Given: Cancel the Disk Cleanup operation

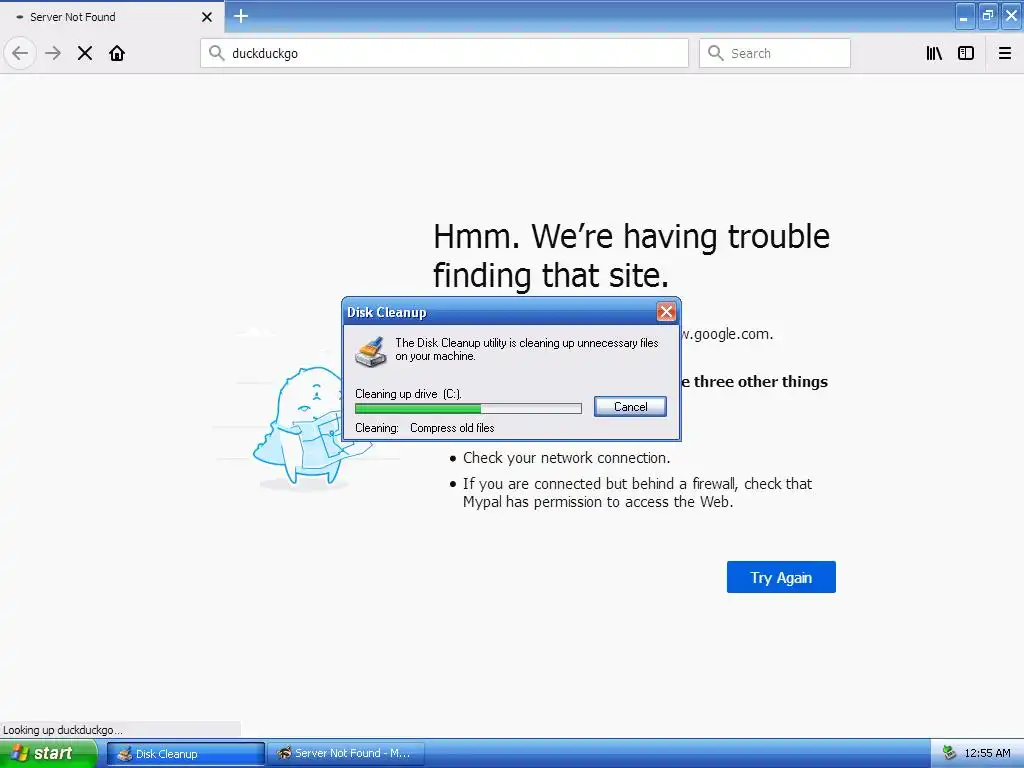Looking at the screenshot, I should (630, 406).
